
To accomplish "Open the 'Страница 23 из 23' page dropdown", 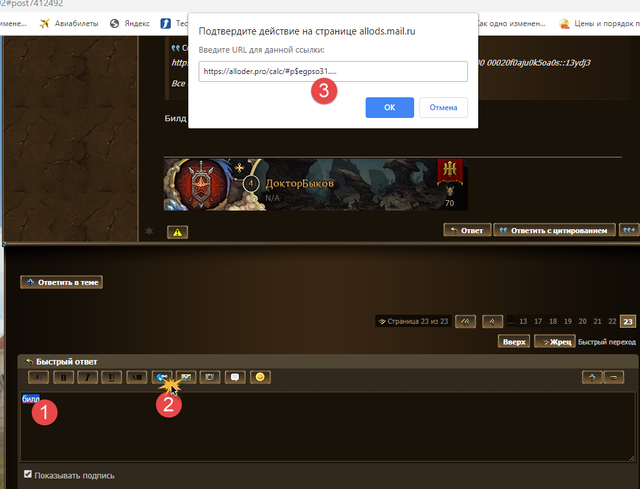I will 411,321.
